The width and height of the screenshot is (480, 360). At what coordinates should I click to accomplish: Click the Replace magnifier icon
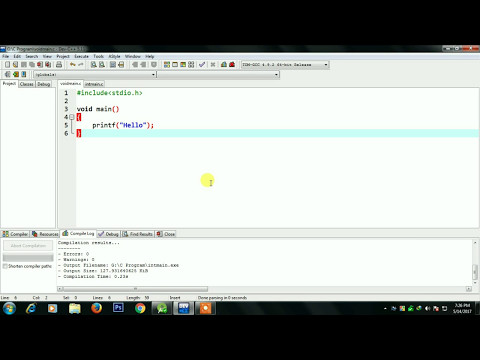click(102, 65)
